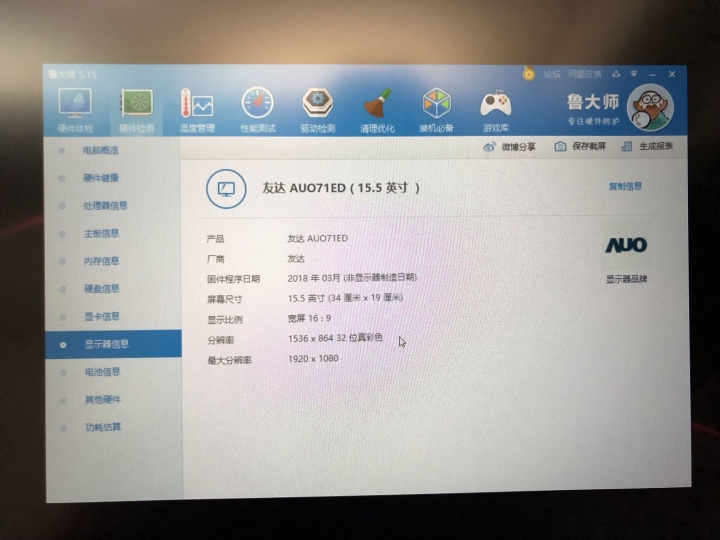Screen dimensions: 720x540
Task: Click the gold medal icon in title bar
Action: pyautogui.click(x=529, y=73)
